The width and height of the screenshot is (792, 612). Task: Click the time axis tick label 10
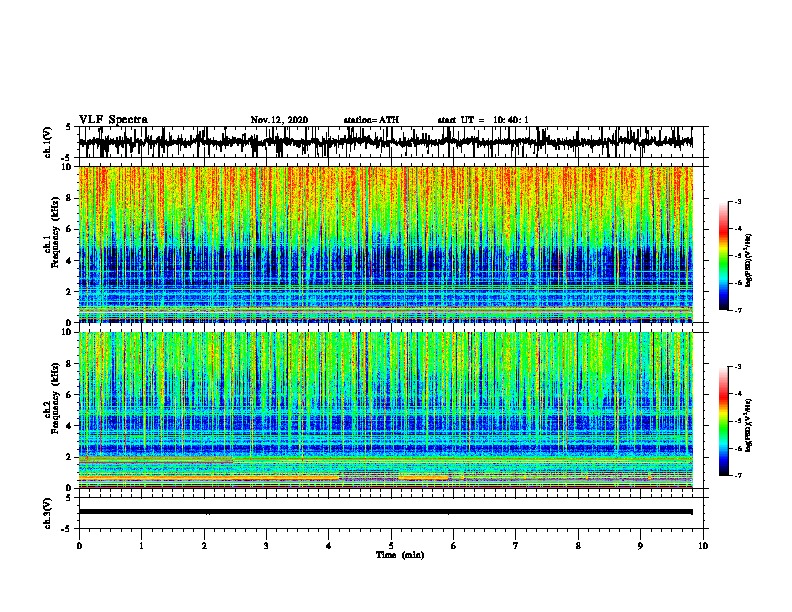pos(703,545)
